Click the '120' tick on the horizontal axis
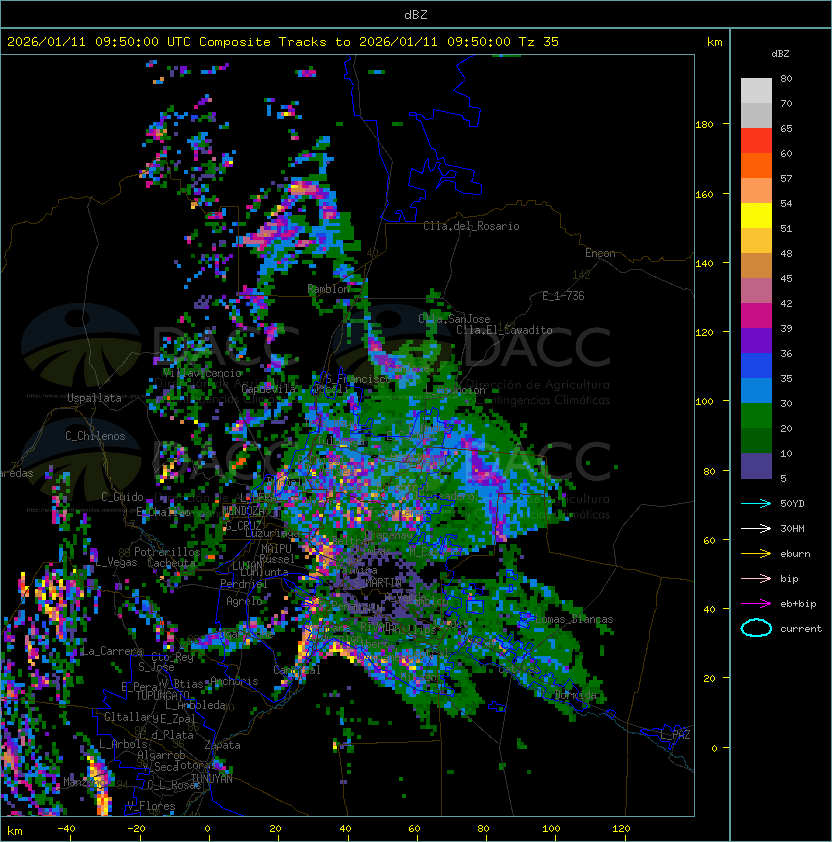Image resolution: width=832 pixels, height=842 pixels. [621, 829]
